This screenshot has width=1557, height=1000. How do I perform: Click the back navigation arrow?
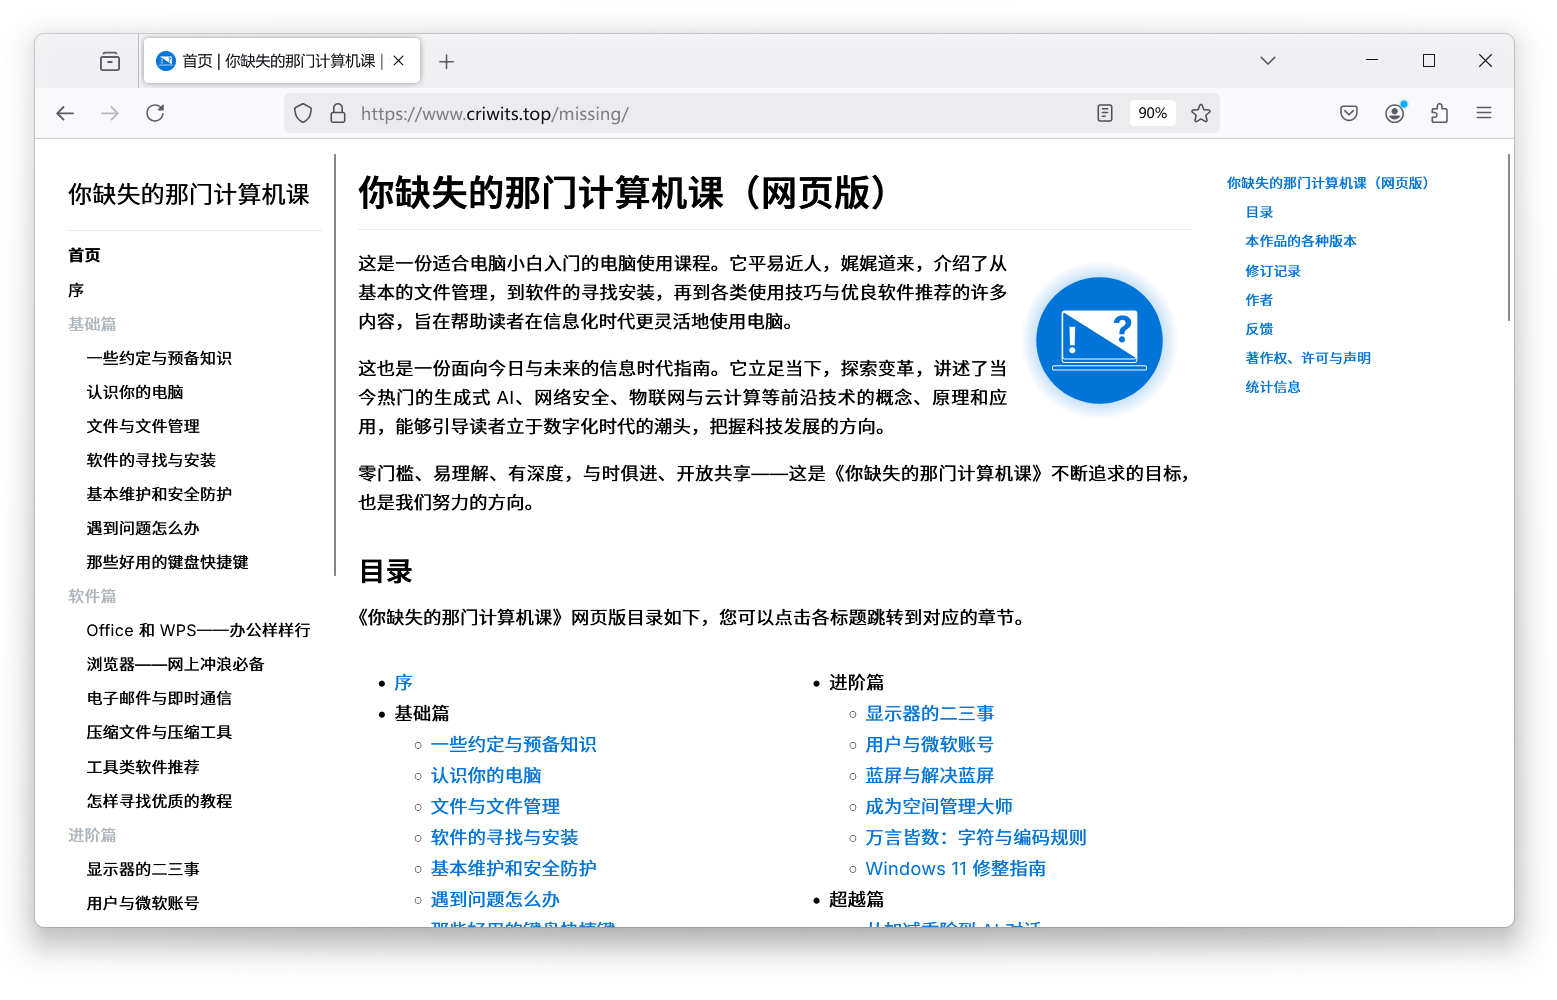point(65,113)
